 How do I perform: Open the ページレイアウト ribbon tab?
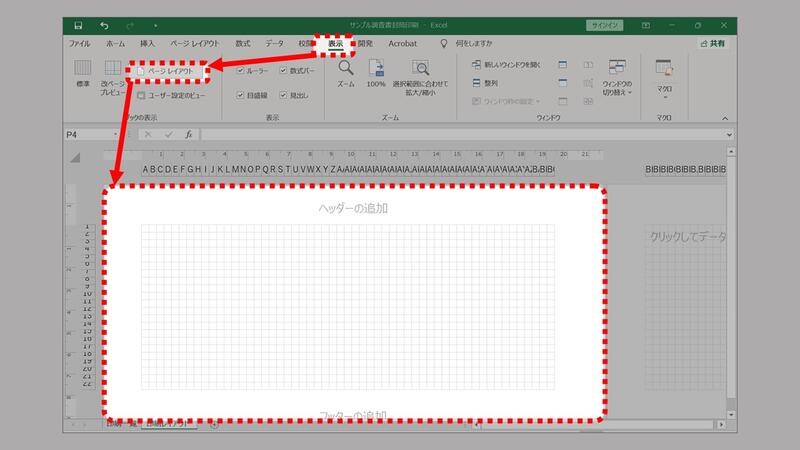click(194, 43)
